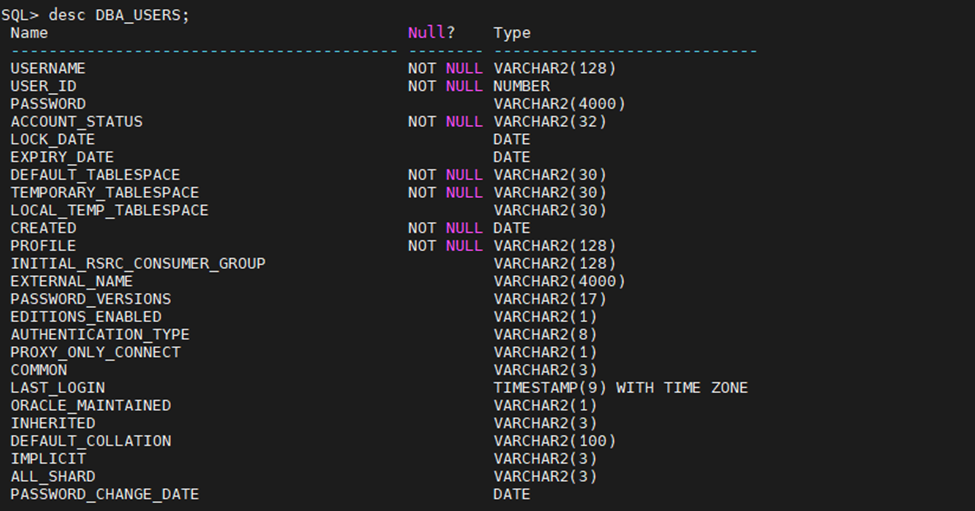975x511 pixels.
Task: Click the Name column header
Action: coord(29,33)
